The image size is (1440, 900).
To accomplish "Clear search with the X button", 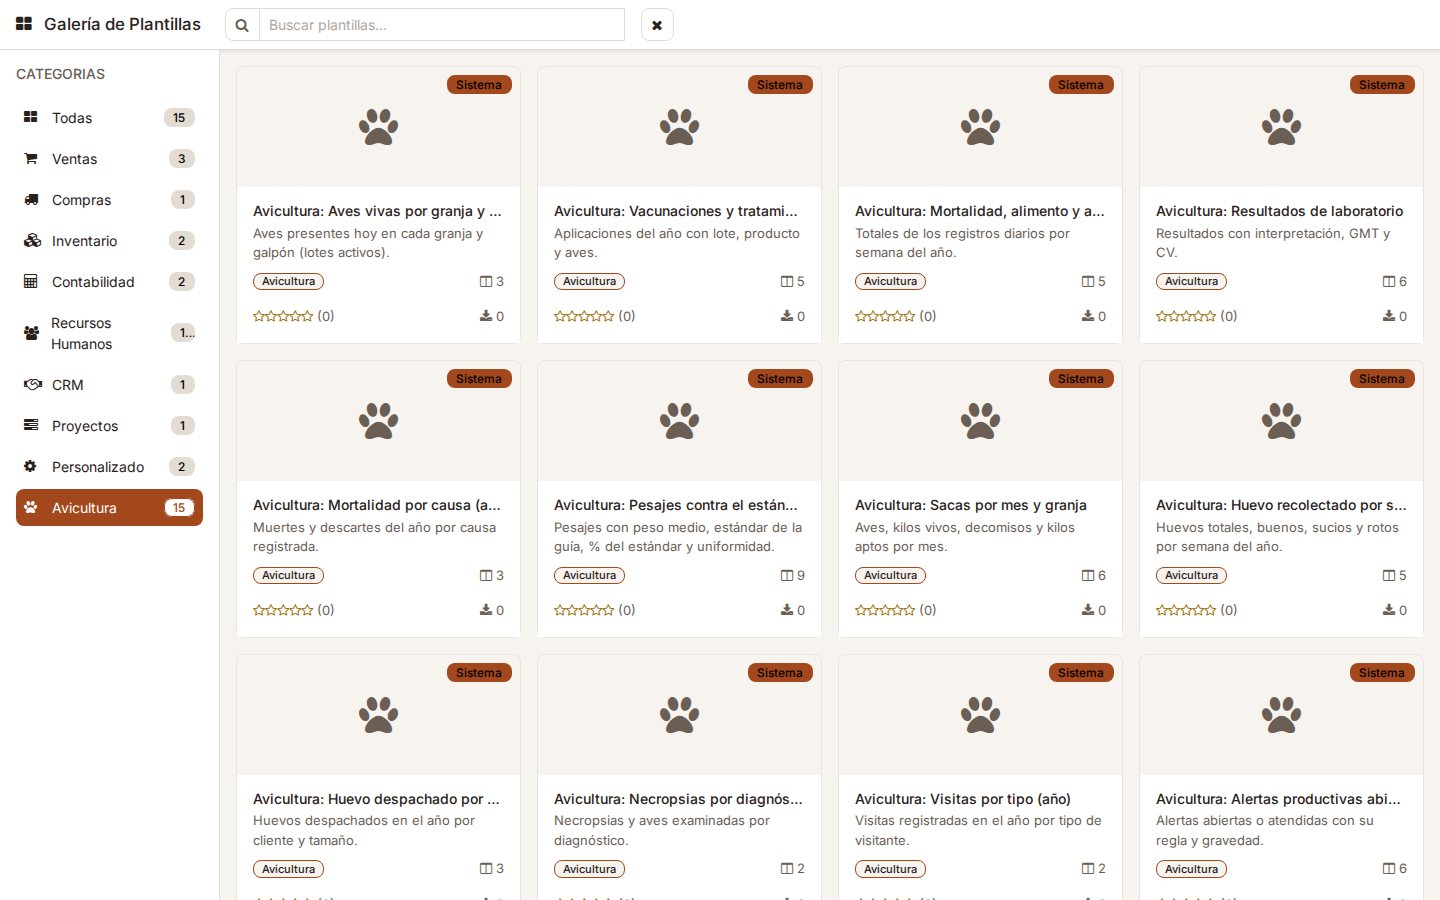I will (x=657, y=25).
